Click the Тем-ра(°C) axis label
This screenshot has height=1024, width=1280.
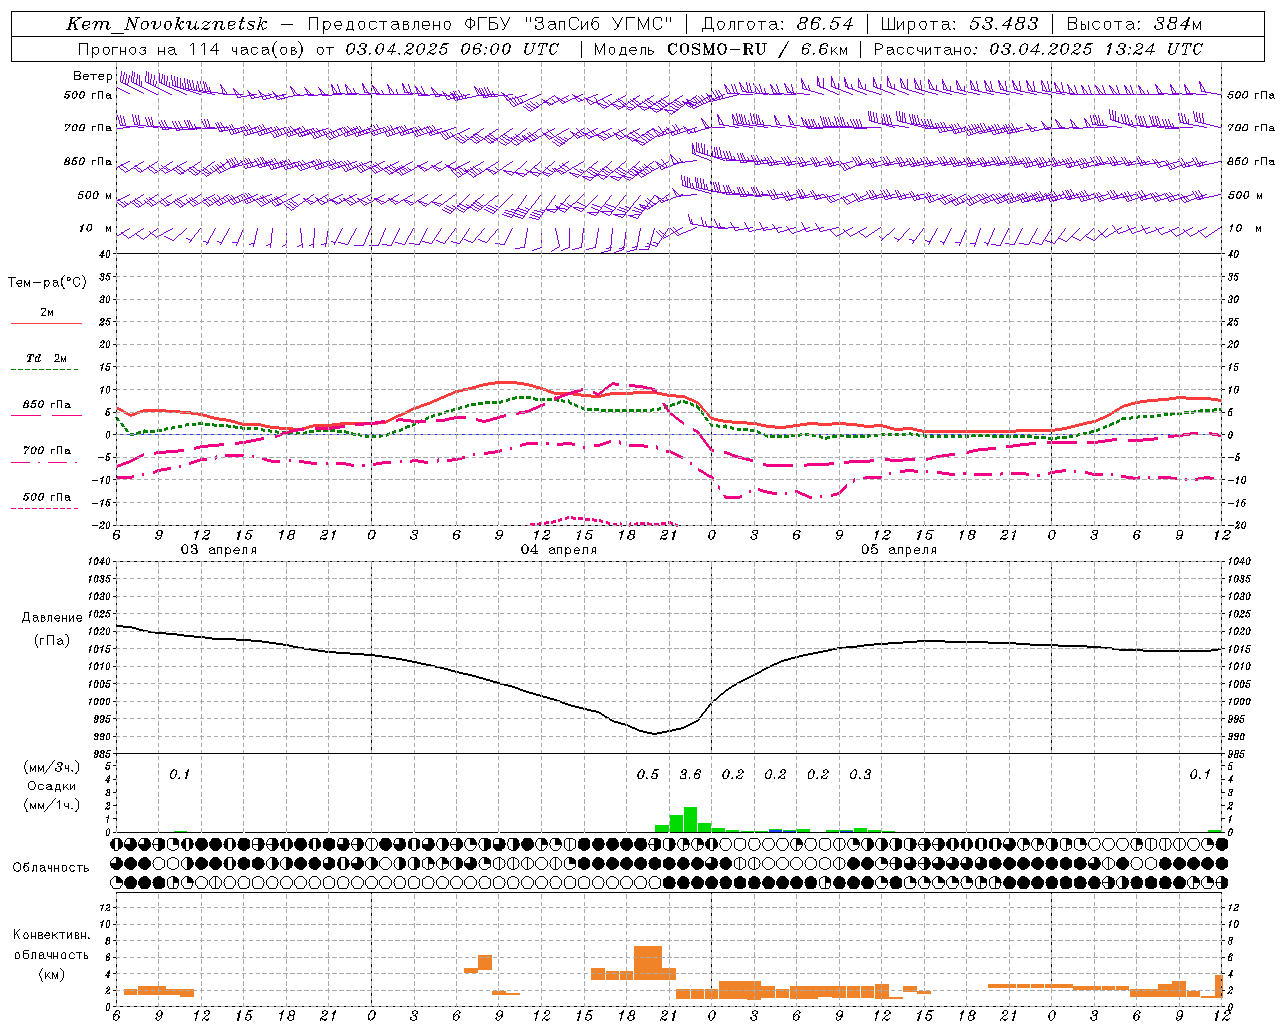tap(47, 282)
